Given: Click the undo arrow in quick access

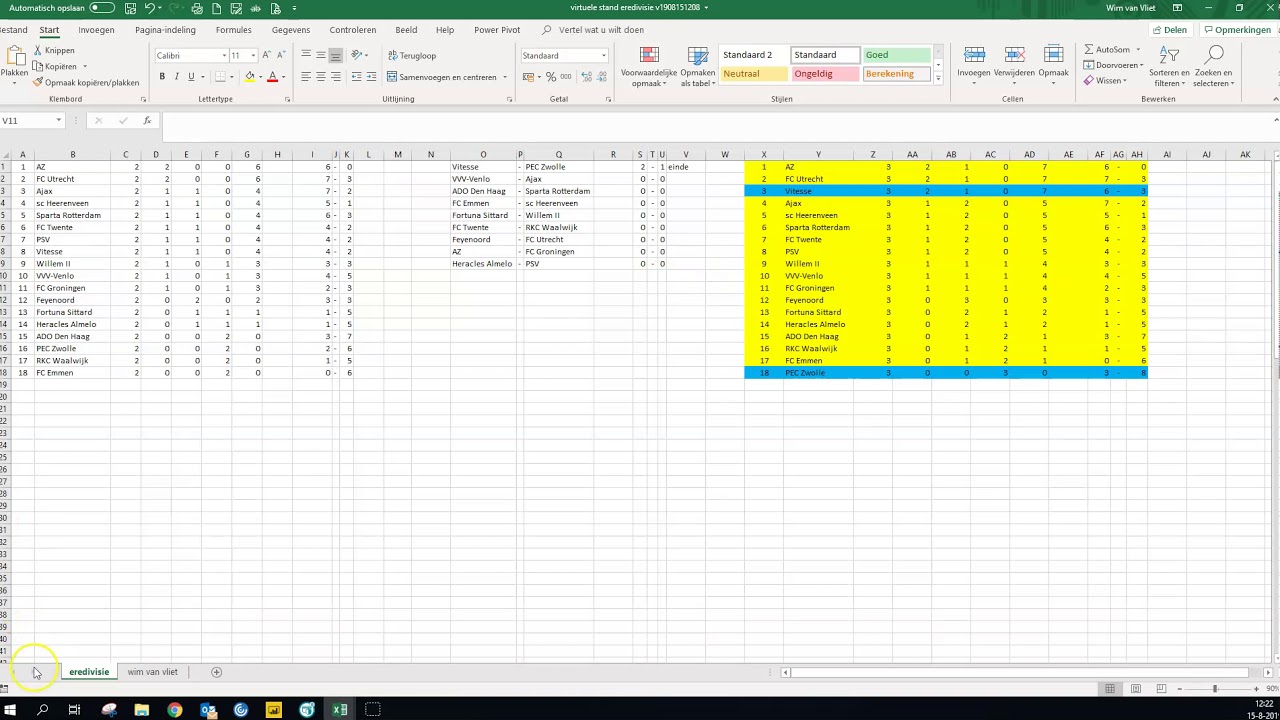Looking at the screenshot, I should click(149, 8).
